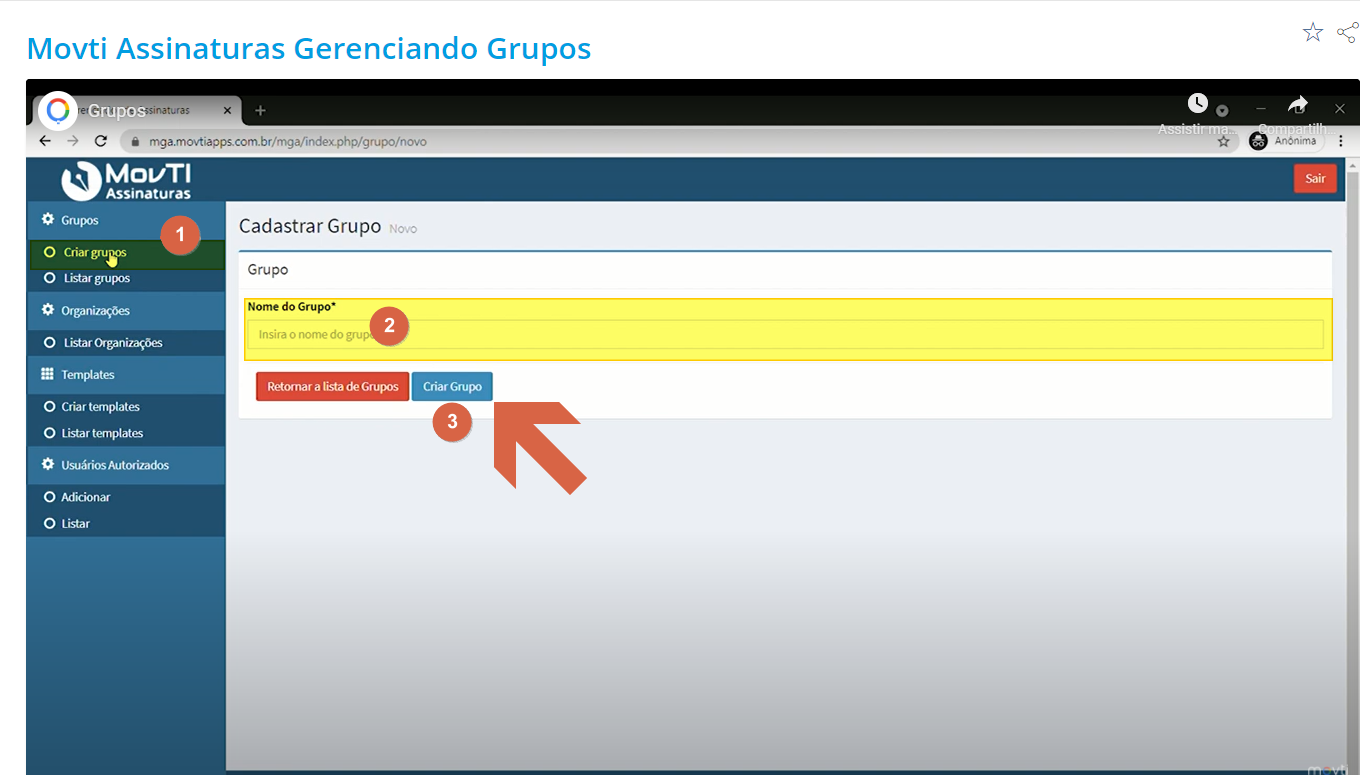1360x775 pixels.
Task: Select Listar grupos in the sidebar
Action: pos(126,278)
